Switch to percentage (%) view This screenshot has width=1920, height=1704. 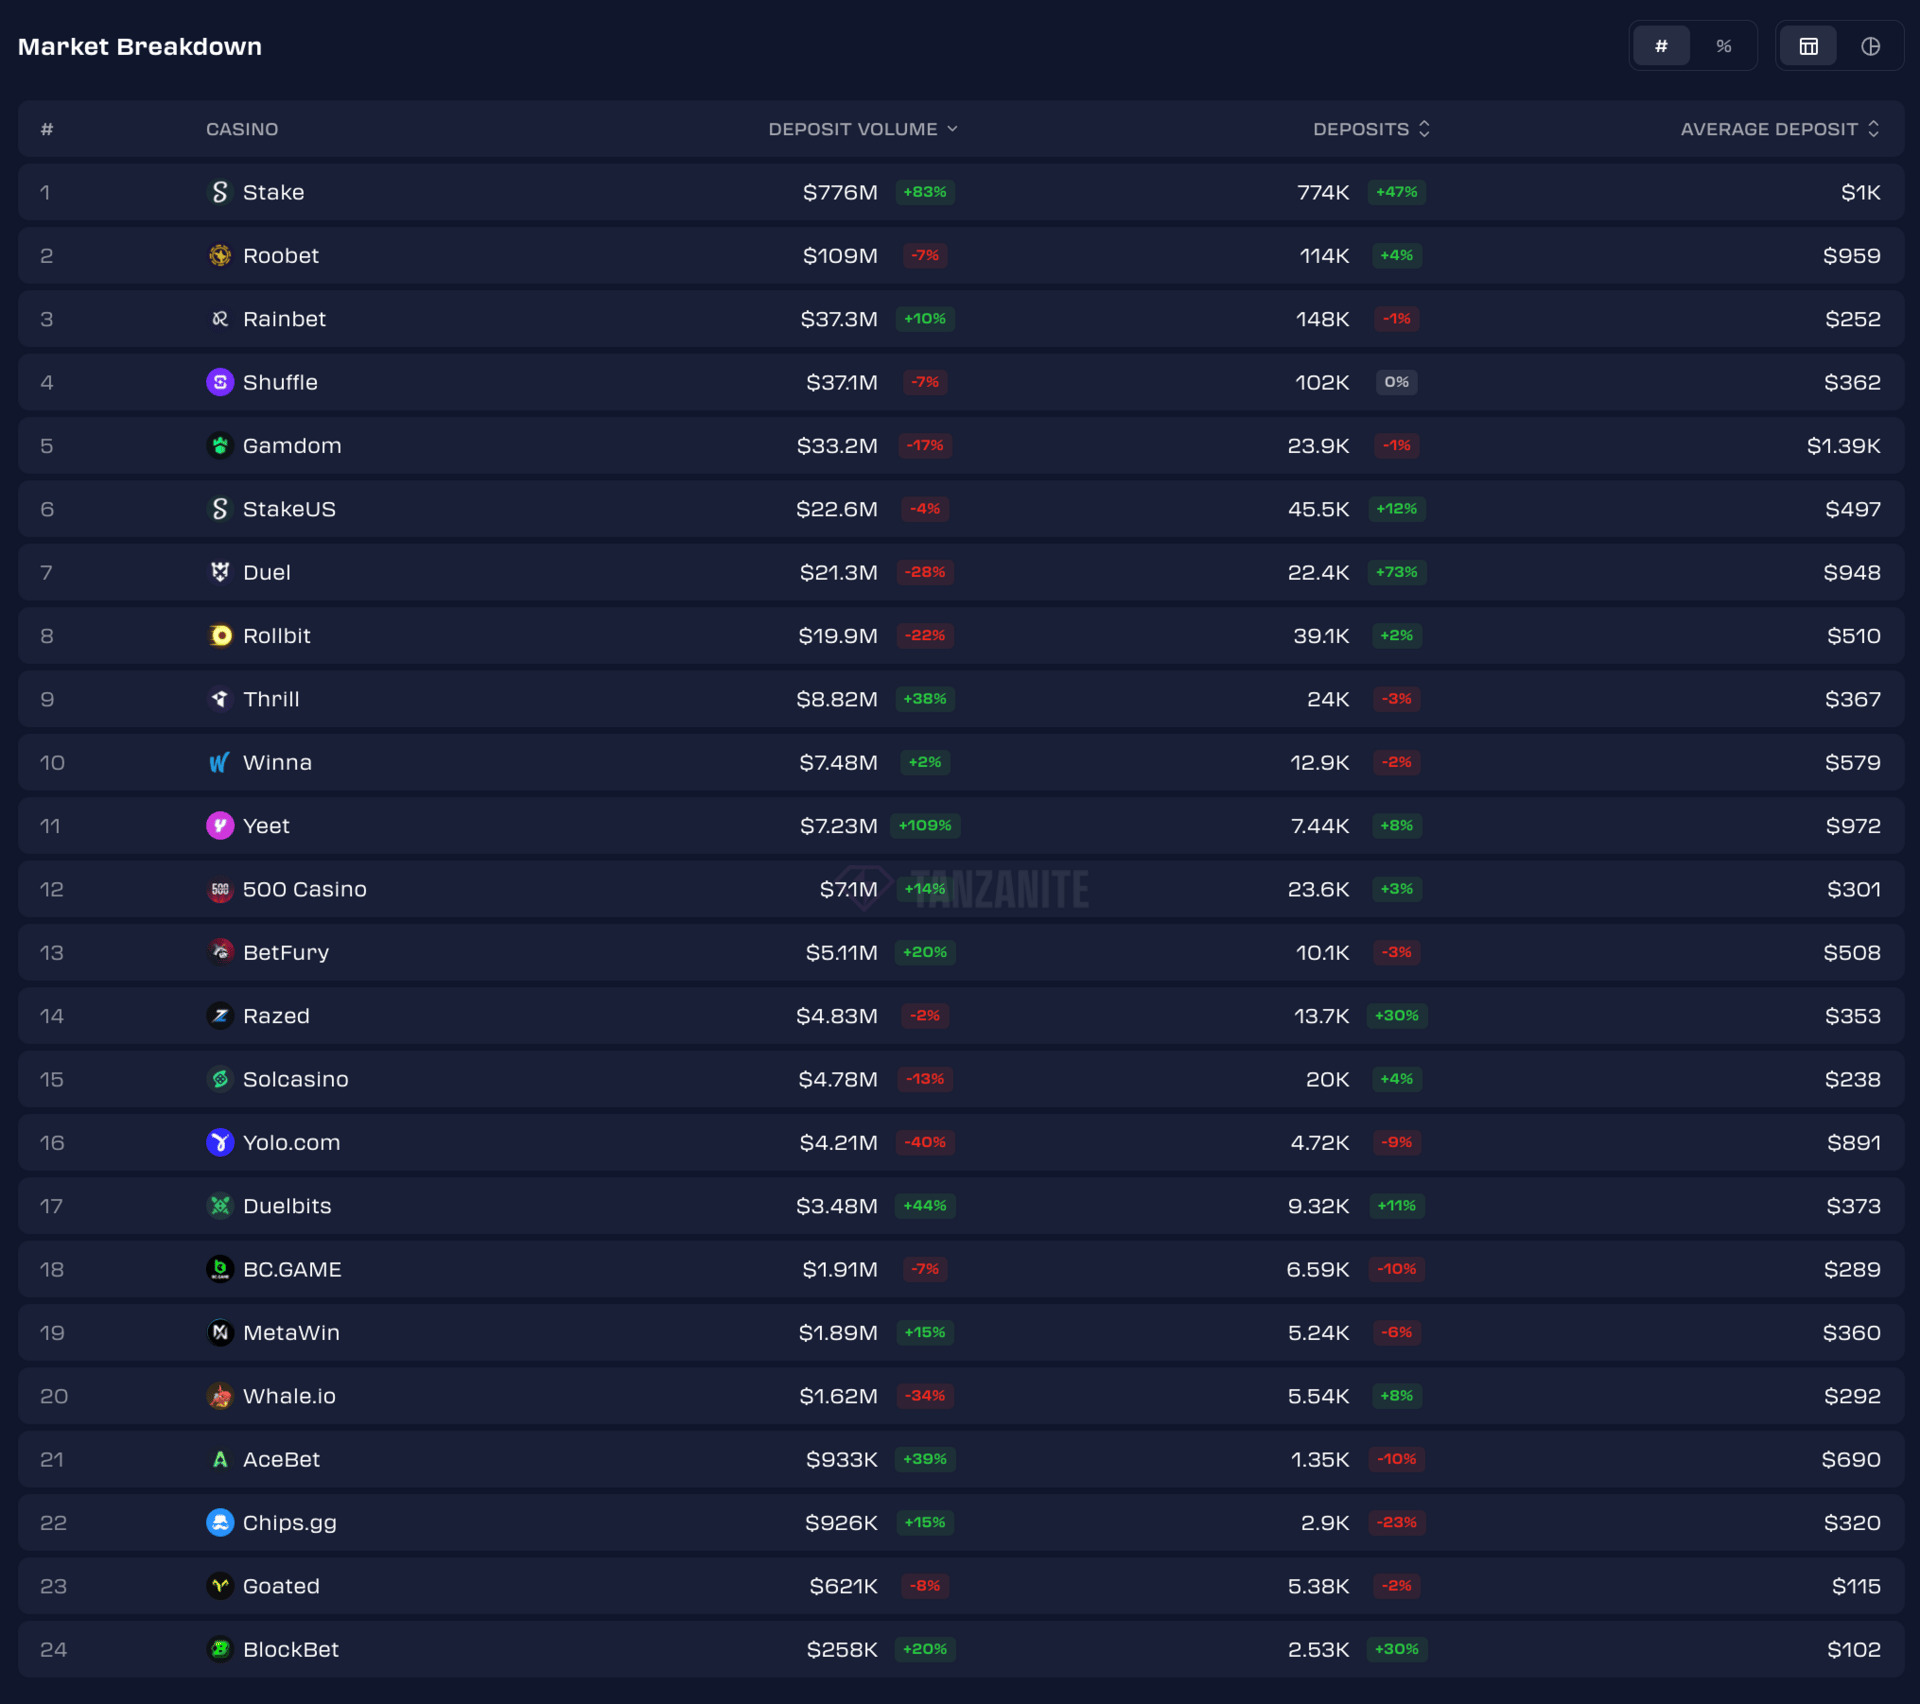[1723, 46]
